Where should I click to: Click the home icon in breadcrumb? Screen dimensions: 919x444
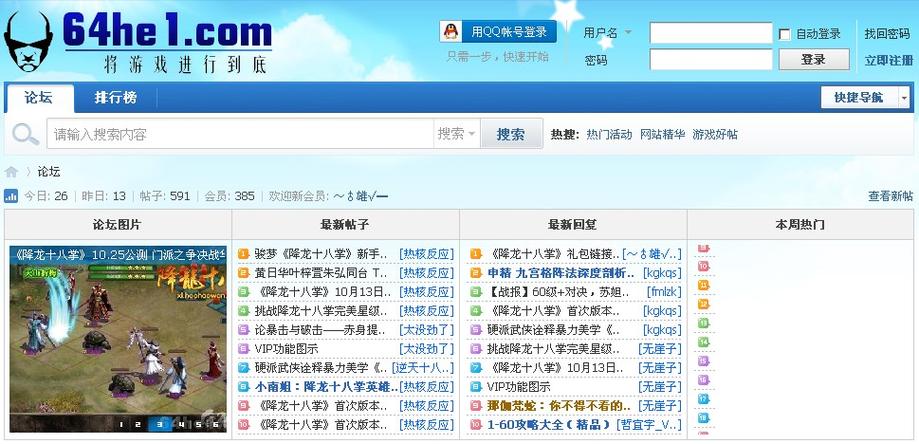tap(12, 172)
